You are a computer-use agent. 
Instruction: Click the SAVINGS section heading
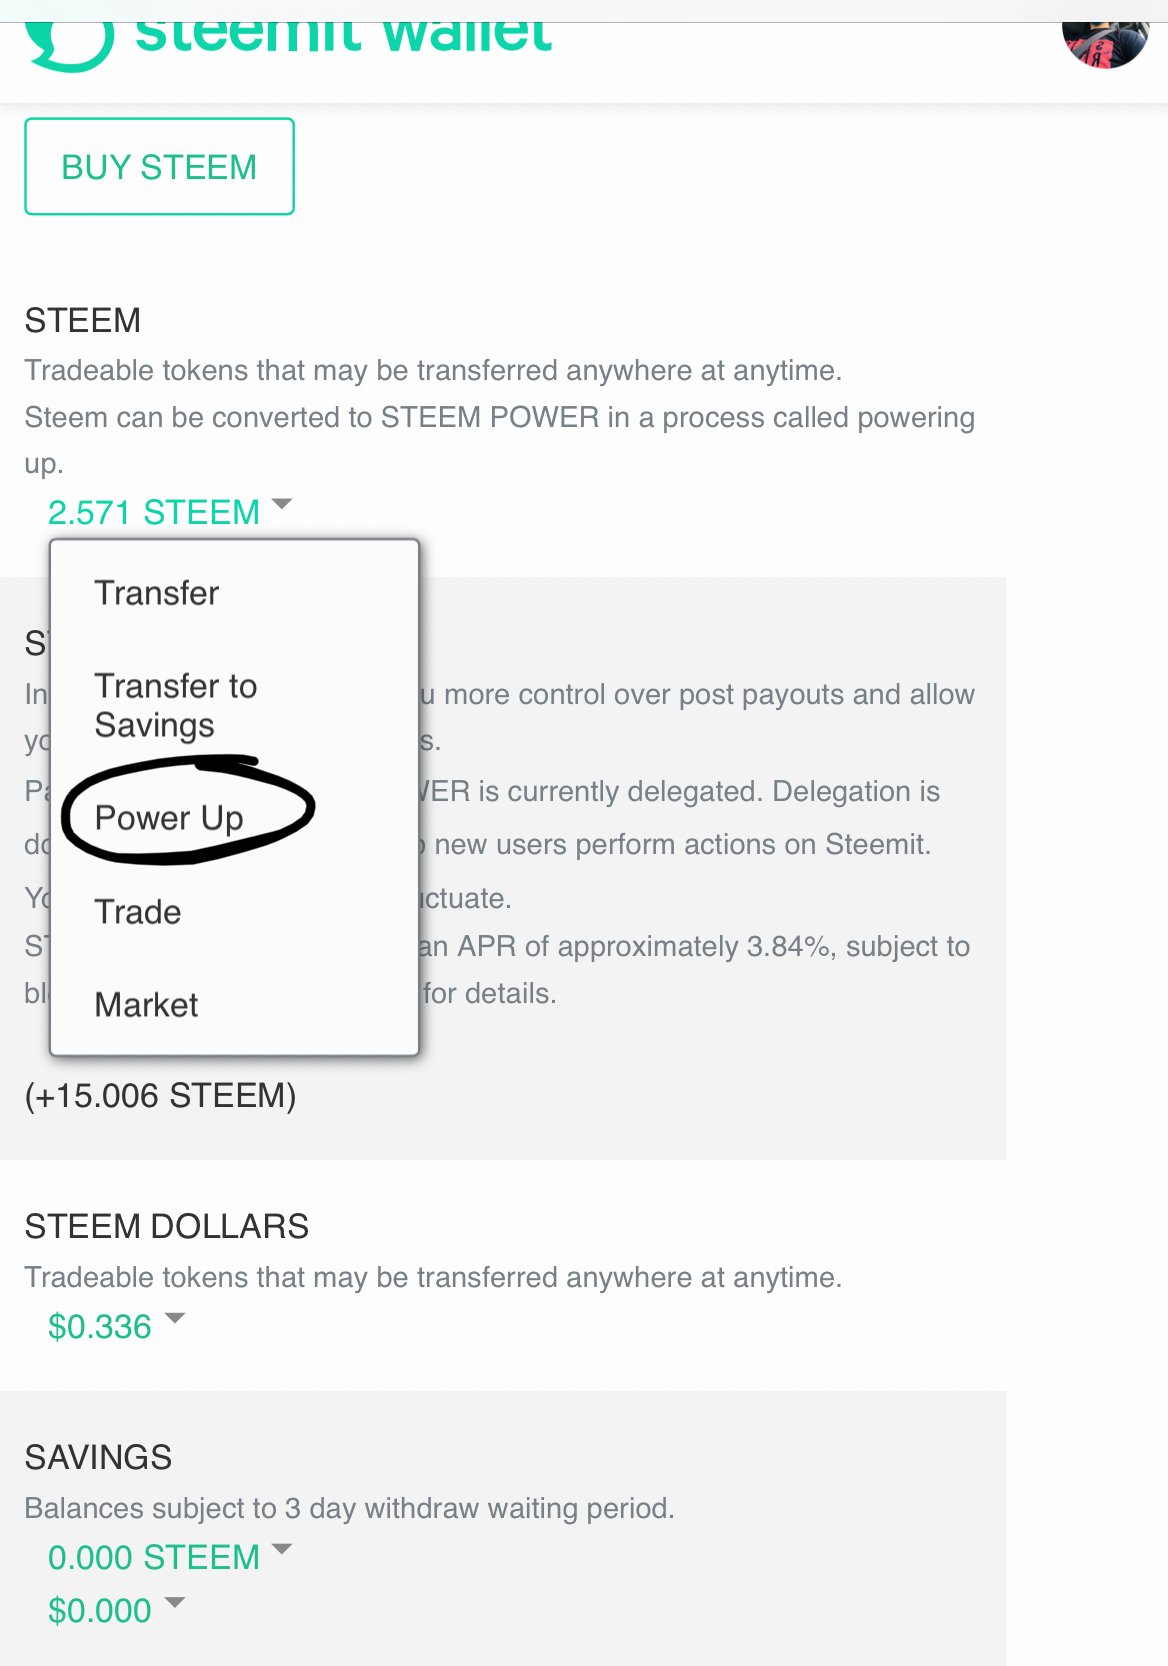[x=98, y=1457]
